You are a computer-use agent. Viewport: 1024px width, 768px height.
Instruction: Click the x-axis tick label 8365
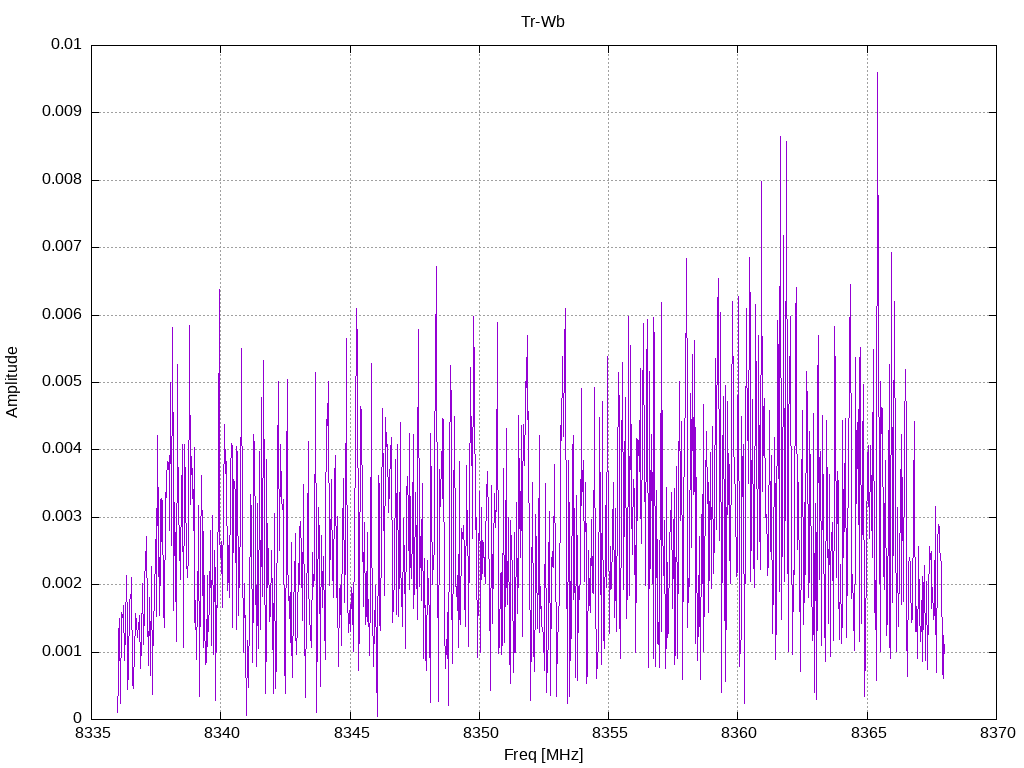tap(868, 733)
